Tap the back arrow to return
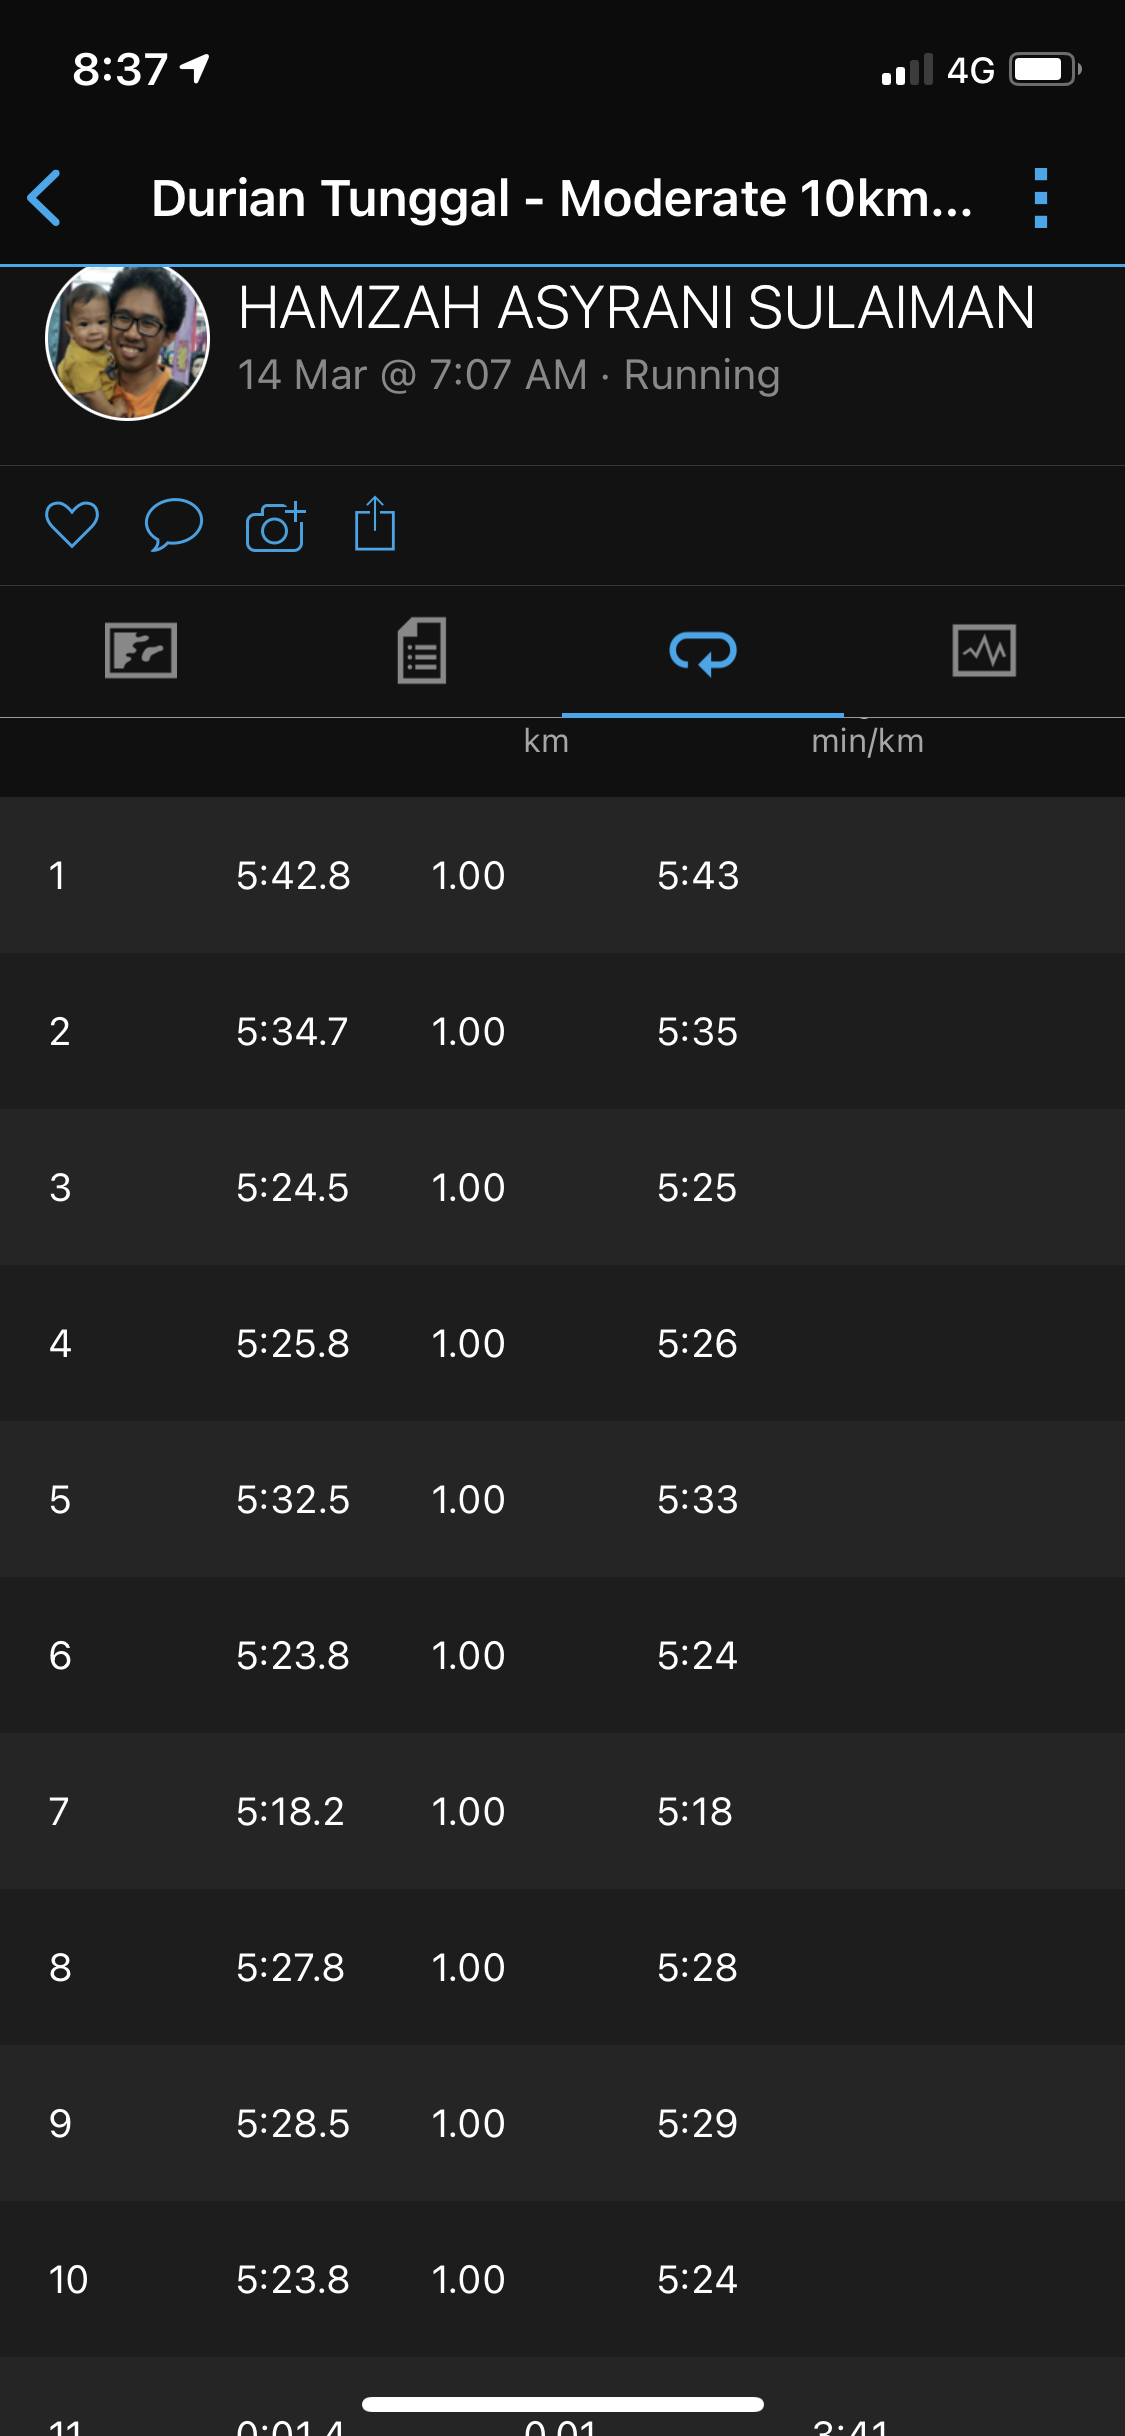The image size is (1125, 2436). (x=45, y=198)
